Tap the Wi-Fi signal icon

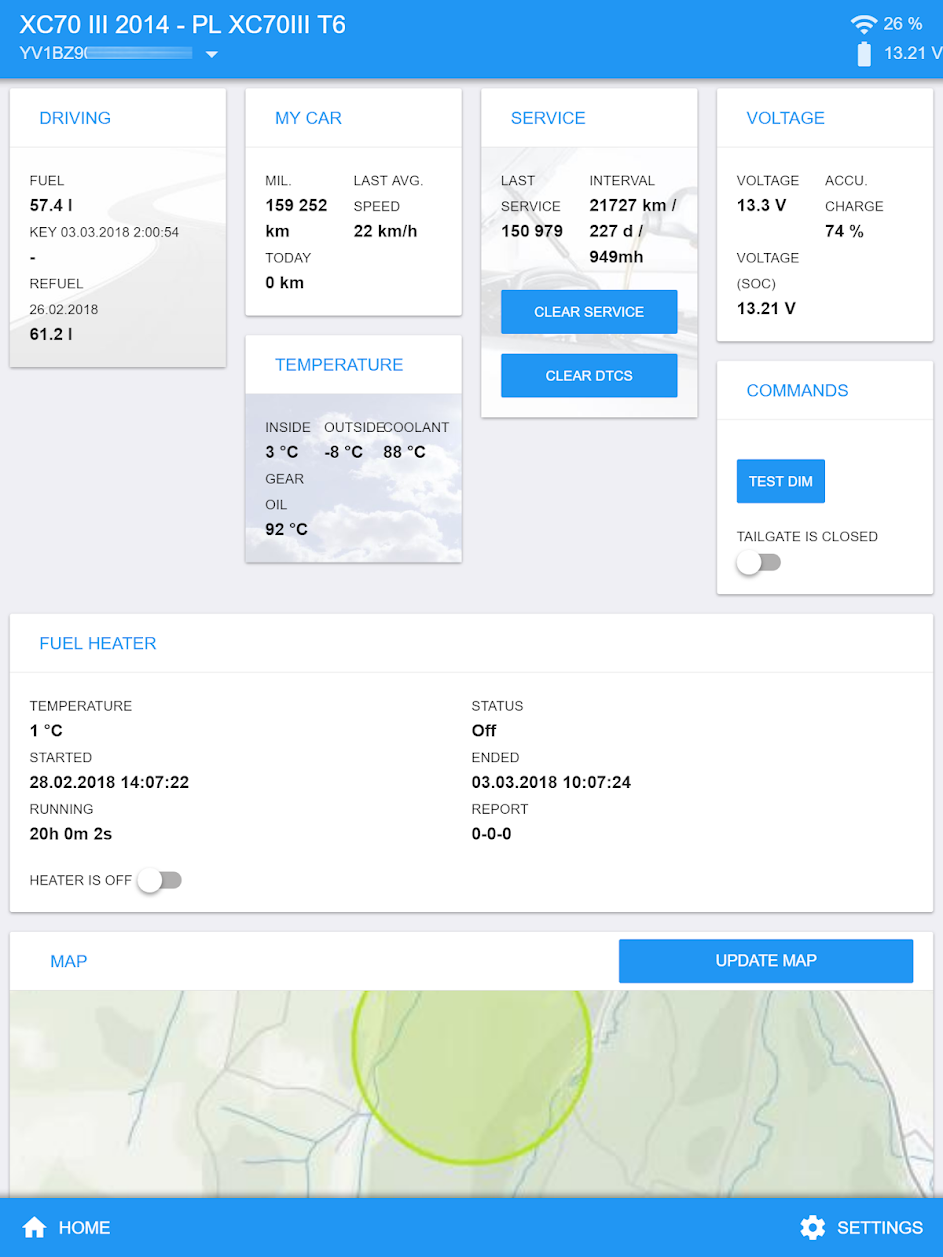863,24
